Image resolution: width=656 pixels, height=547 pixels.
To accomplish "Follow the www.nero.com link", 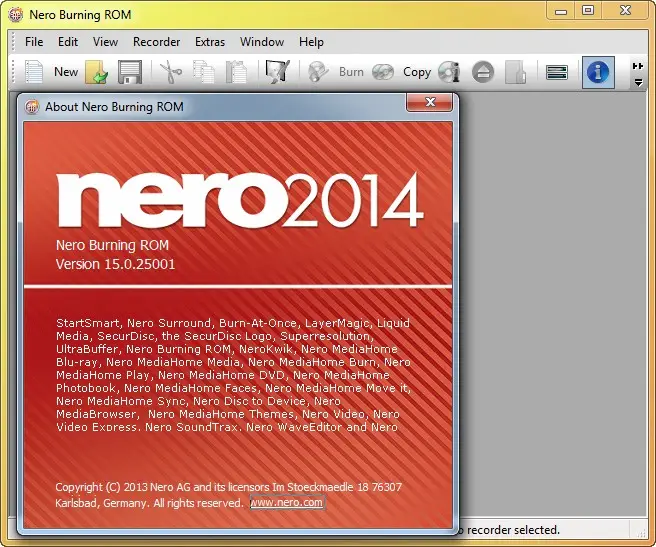I will coord(287,502).
